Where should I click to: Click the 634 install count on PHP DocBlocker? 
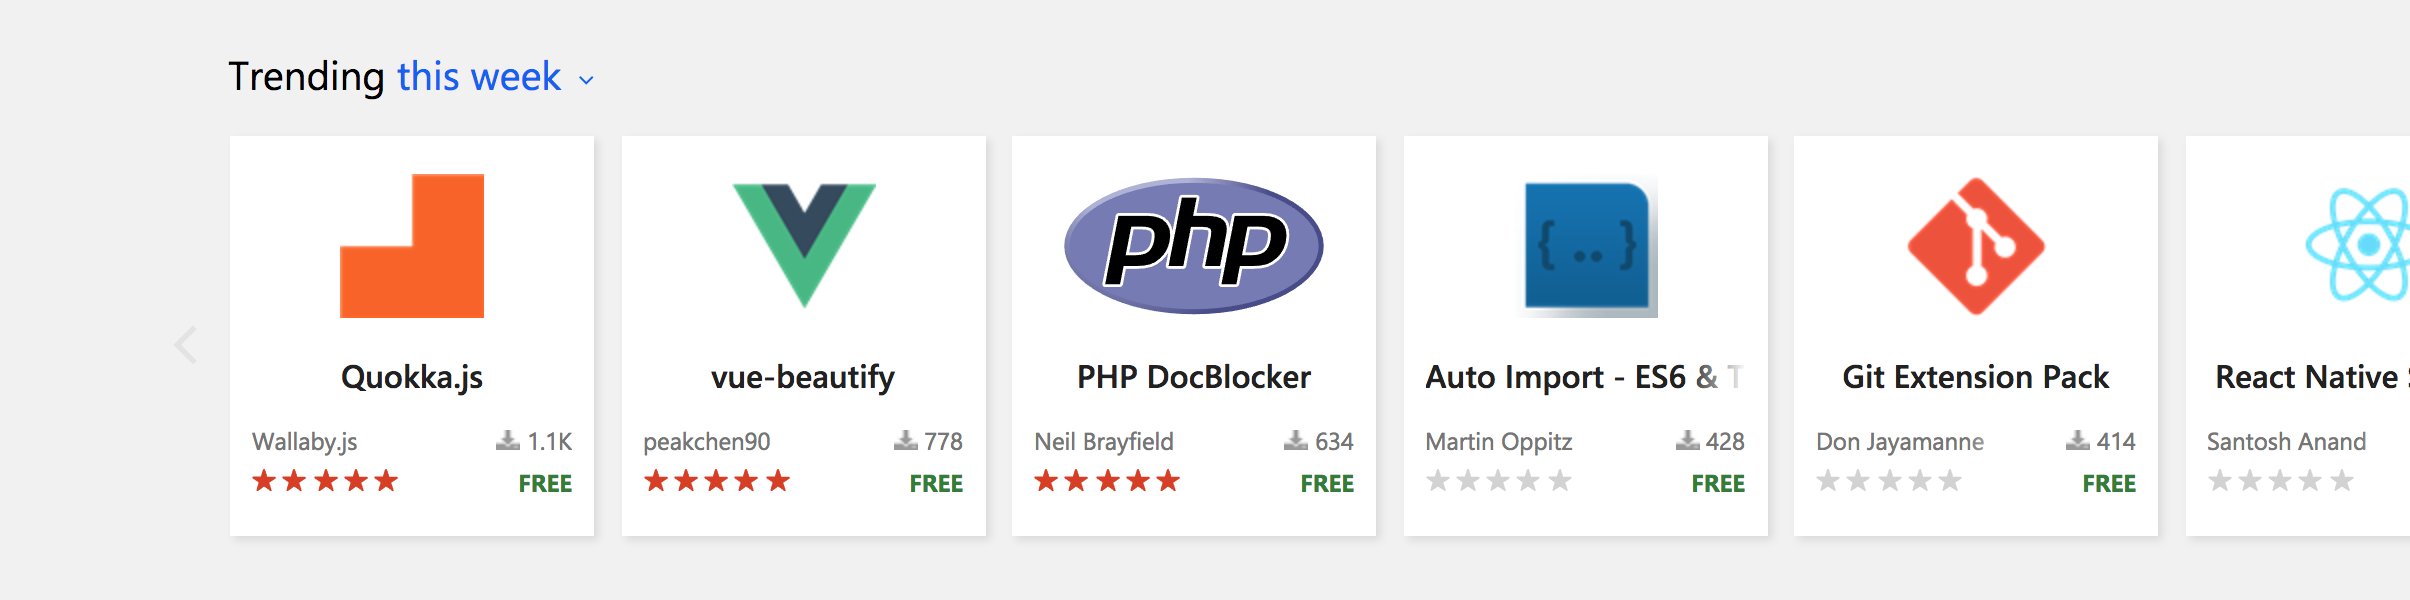(x=1334, y=442)
